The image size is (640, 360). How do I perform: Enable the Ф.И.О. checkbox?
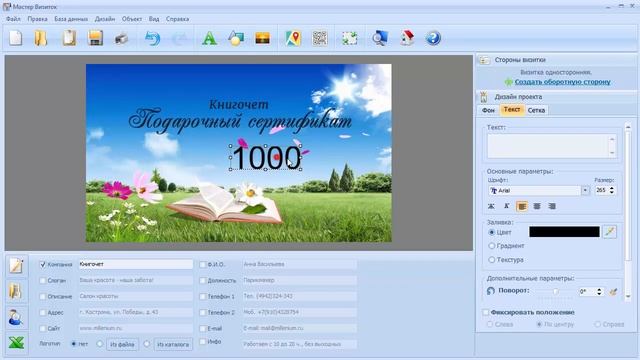coord(202,264)
